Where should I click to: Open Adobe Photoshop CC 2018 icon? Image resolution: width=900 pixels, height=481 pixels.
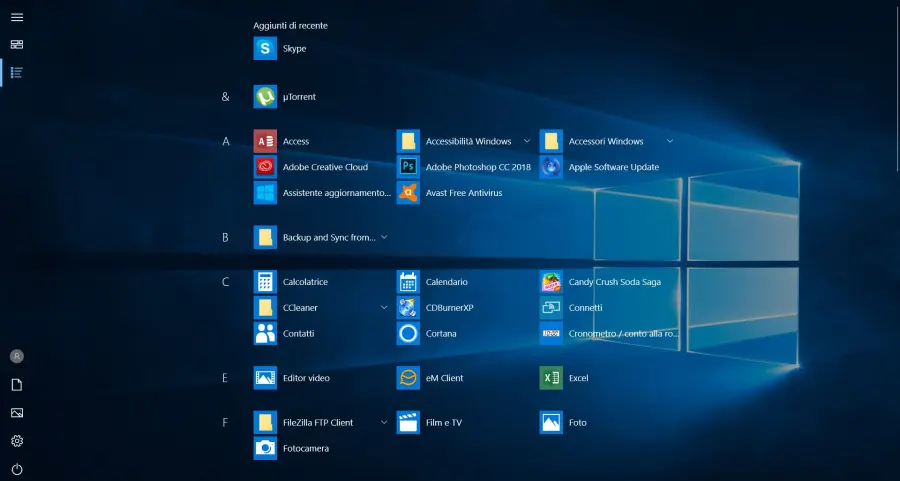408,167
